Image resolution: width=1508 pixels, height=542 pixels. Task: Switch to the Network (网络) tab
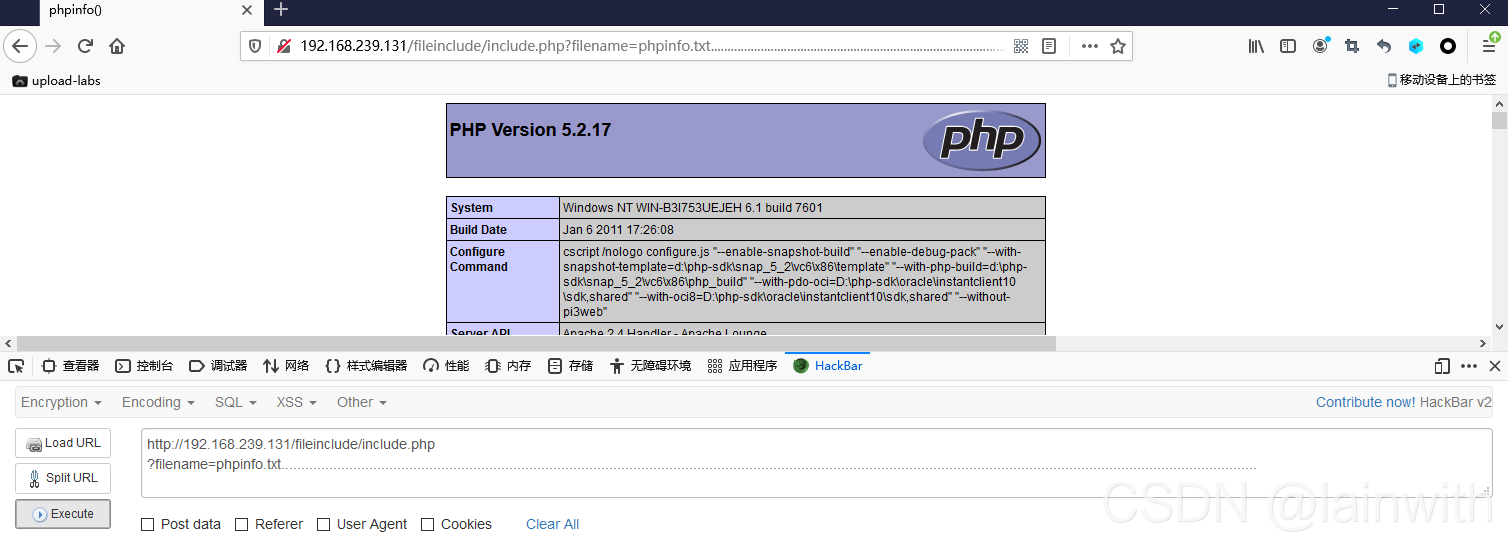[286, 366]
